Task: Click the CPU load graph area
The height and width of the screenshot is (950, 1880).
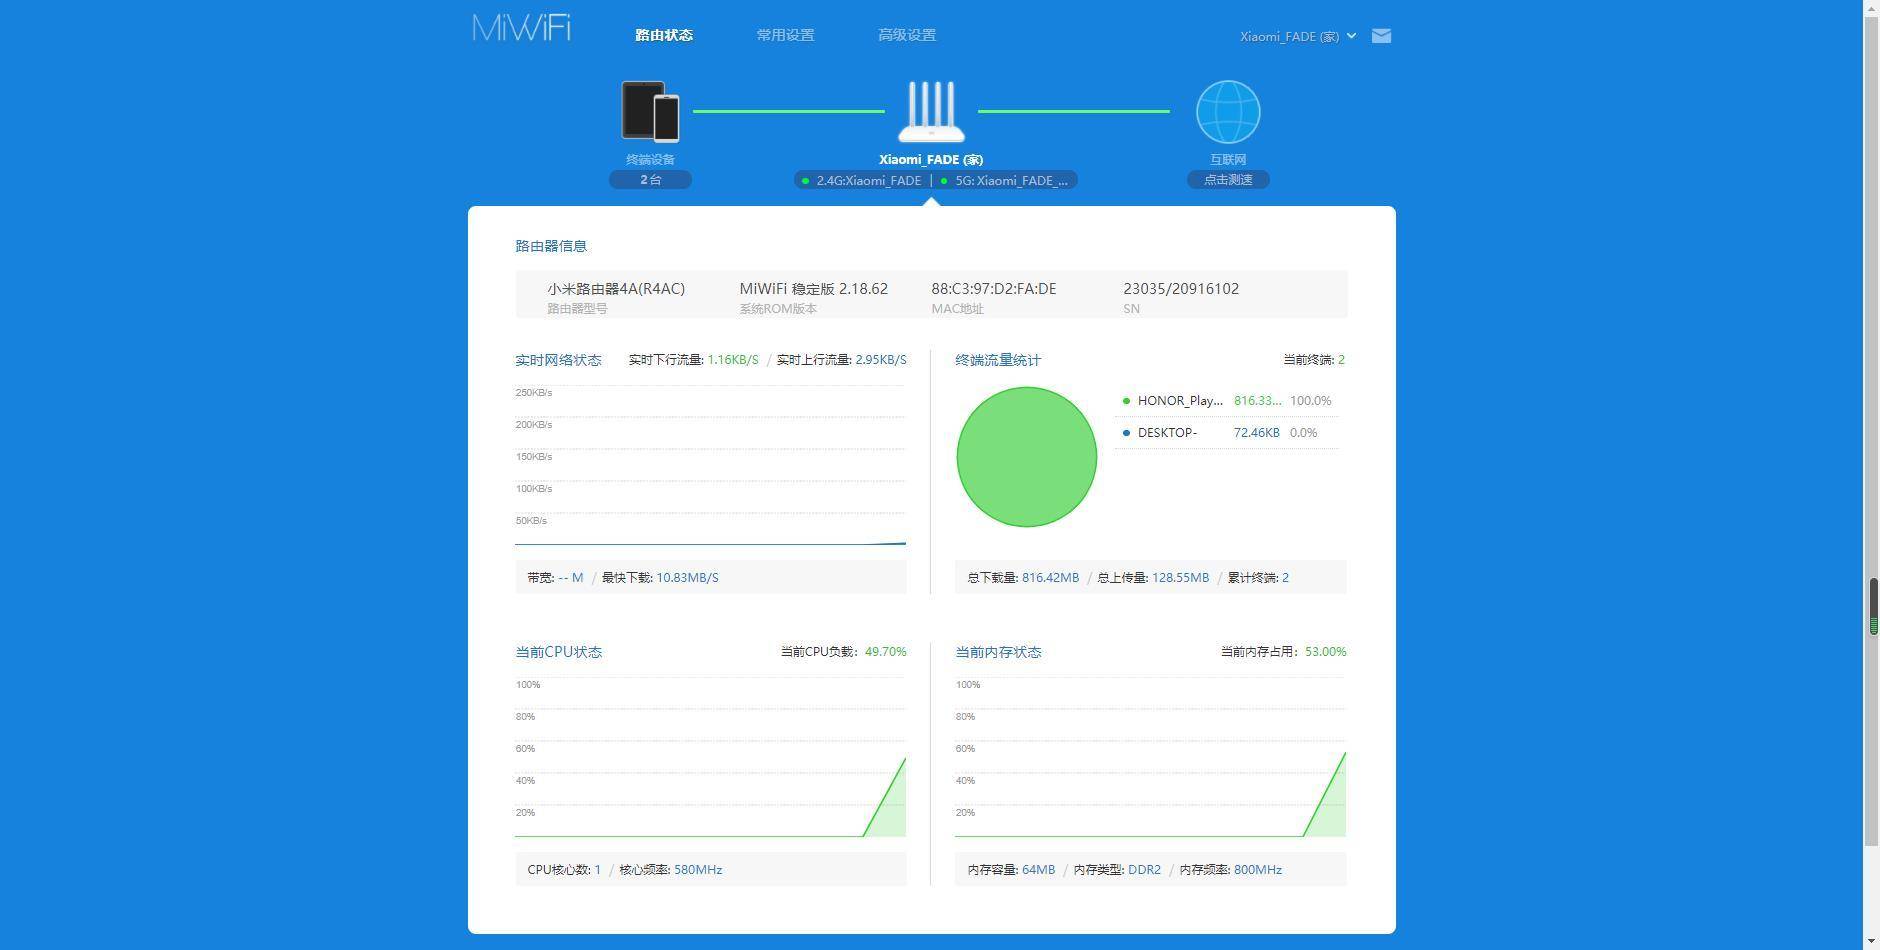Action: click(710, 758)
